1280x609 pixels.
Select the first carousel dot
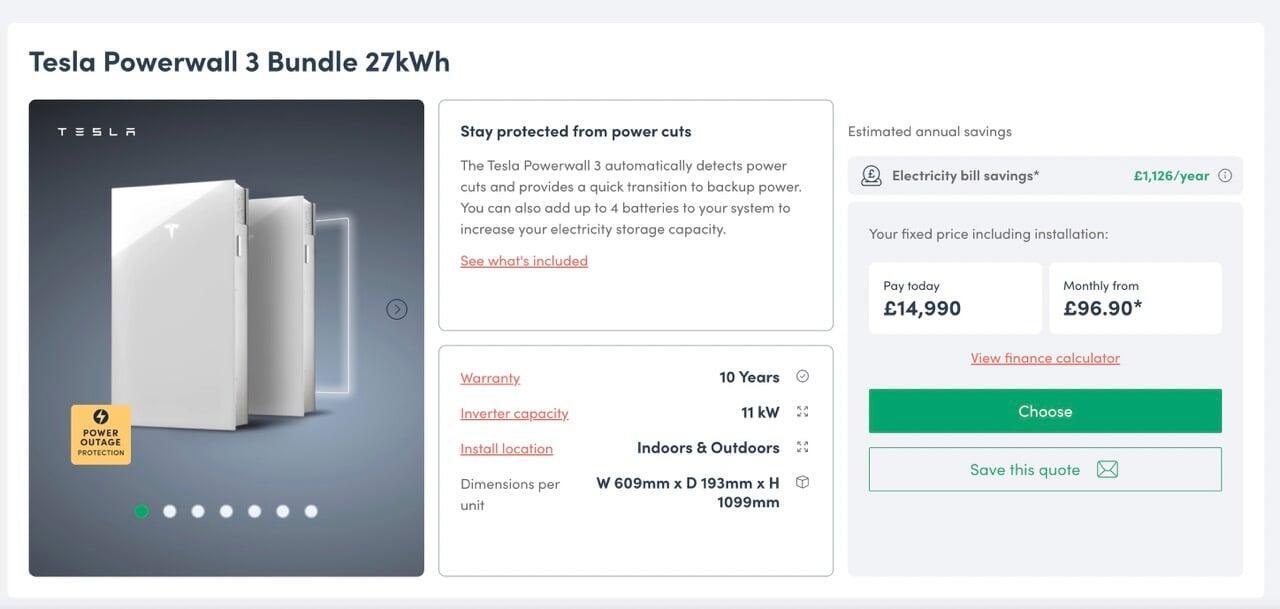pyautogui.click(x=141, y=511)
